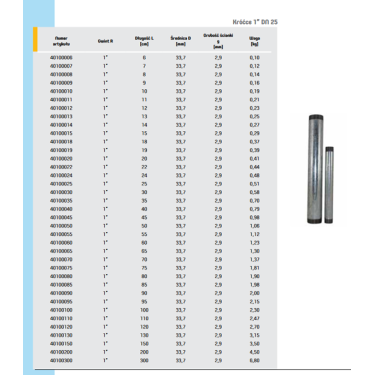Image resolution: width=375 pixels, height=375 pixels.
Task: Click the weight value 3,15 for article 40100130
Action: pos(255,335)
